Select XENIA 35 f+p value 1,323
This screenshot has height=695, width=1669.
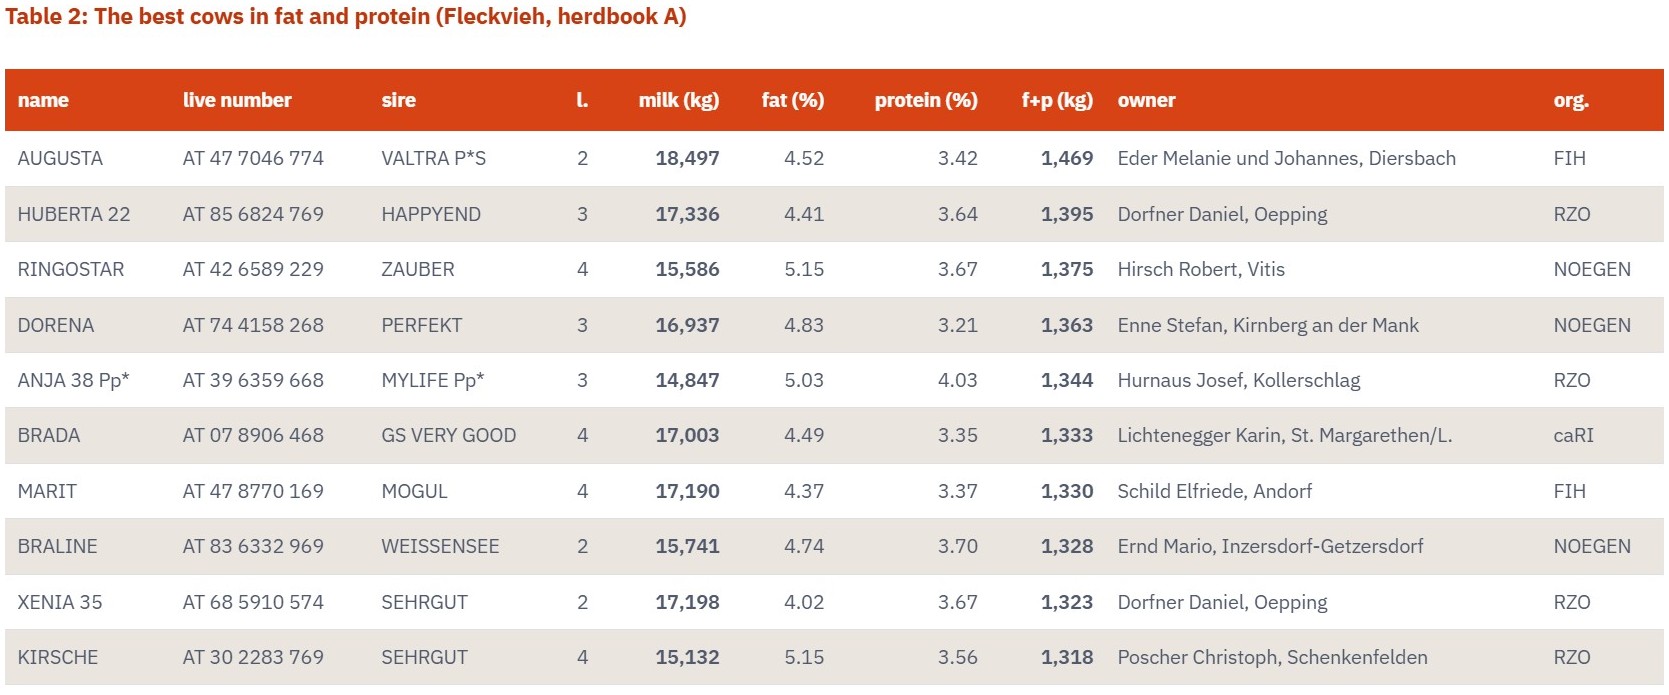coord(1067,602)
